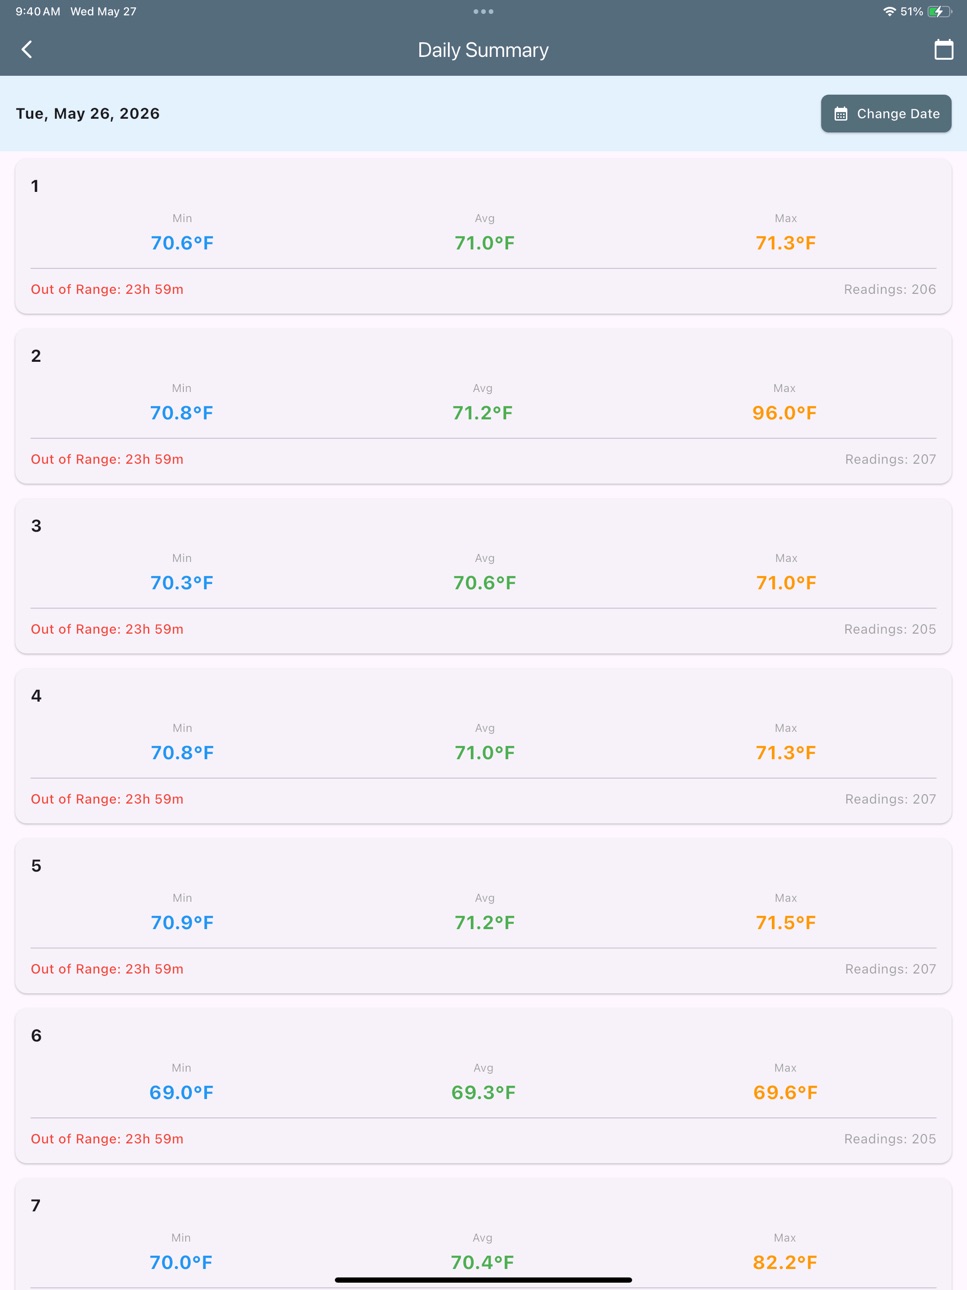The width and height of the screenshot is (967, 1290).
Task: Tap the Wi-Fi status icon
Action: (889, 12)
